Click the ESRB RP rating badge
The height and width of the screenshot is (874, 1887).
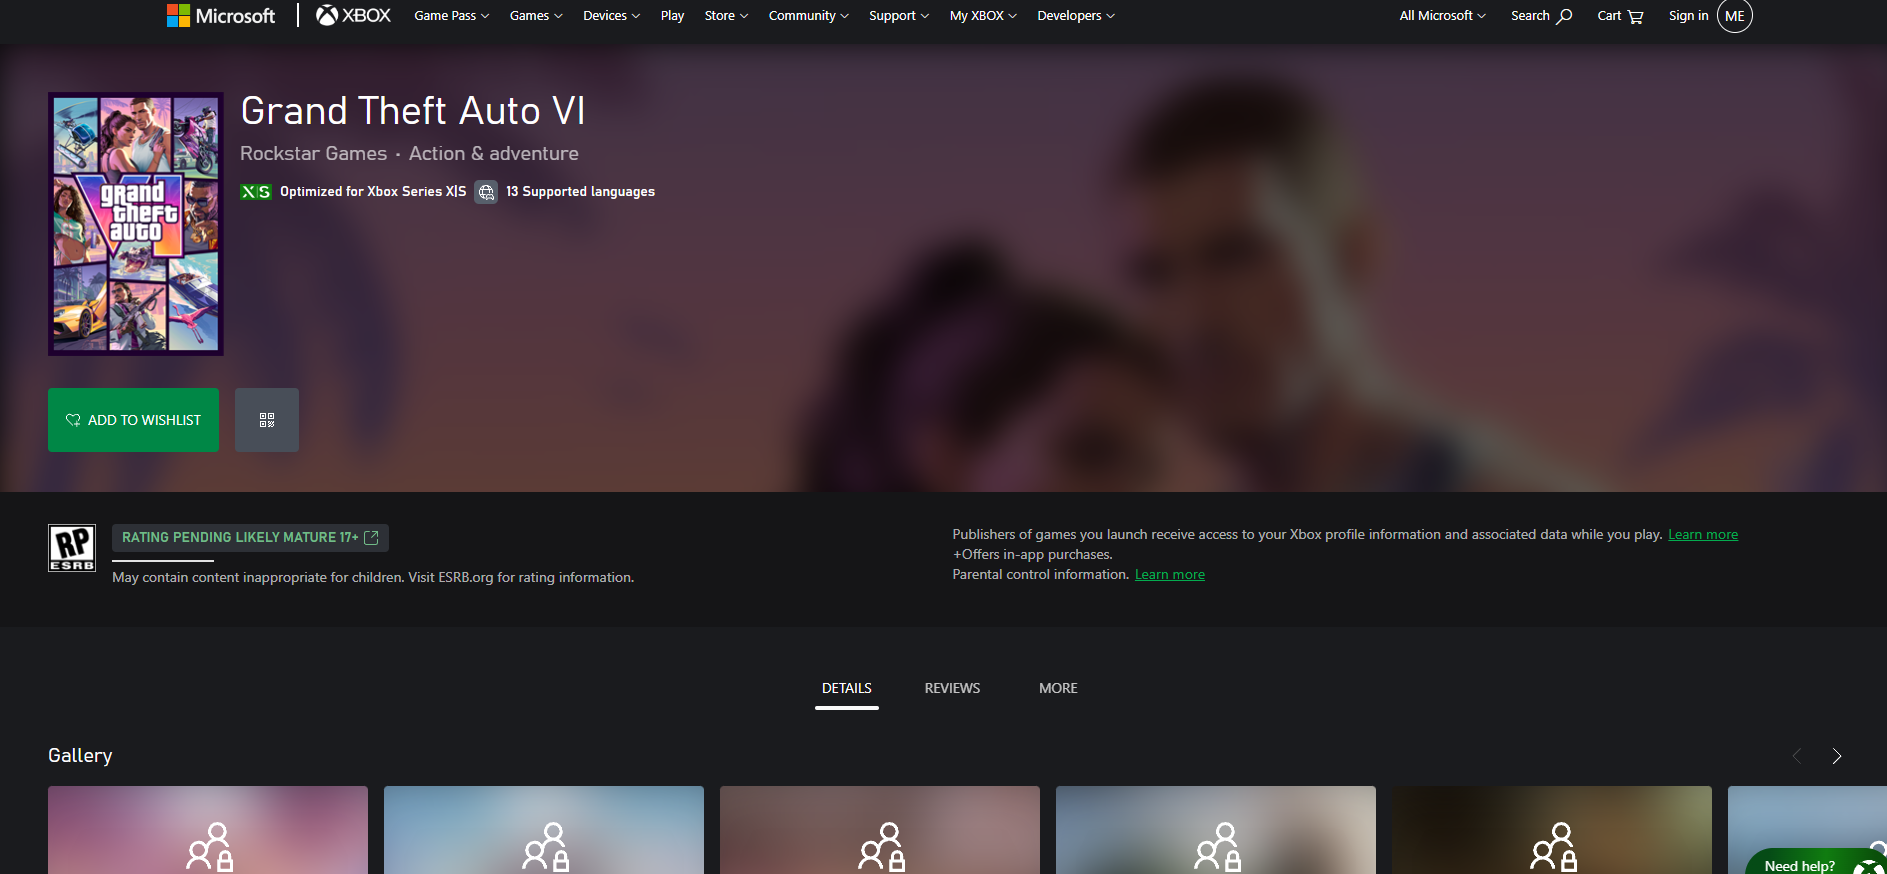coord(72,548)
